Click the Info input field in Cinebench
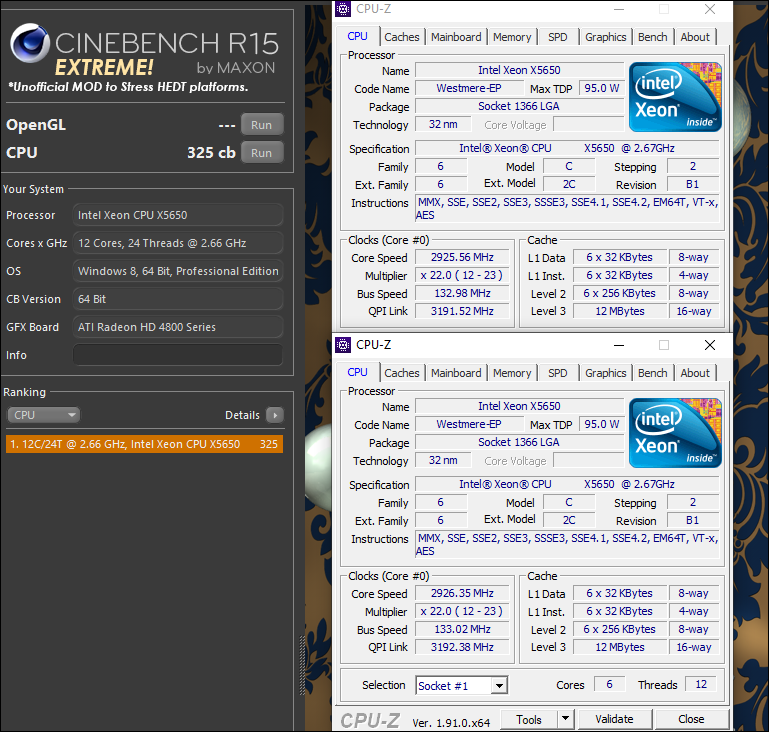The width and height of the screenshot is (769, 732). [178, 355]
